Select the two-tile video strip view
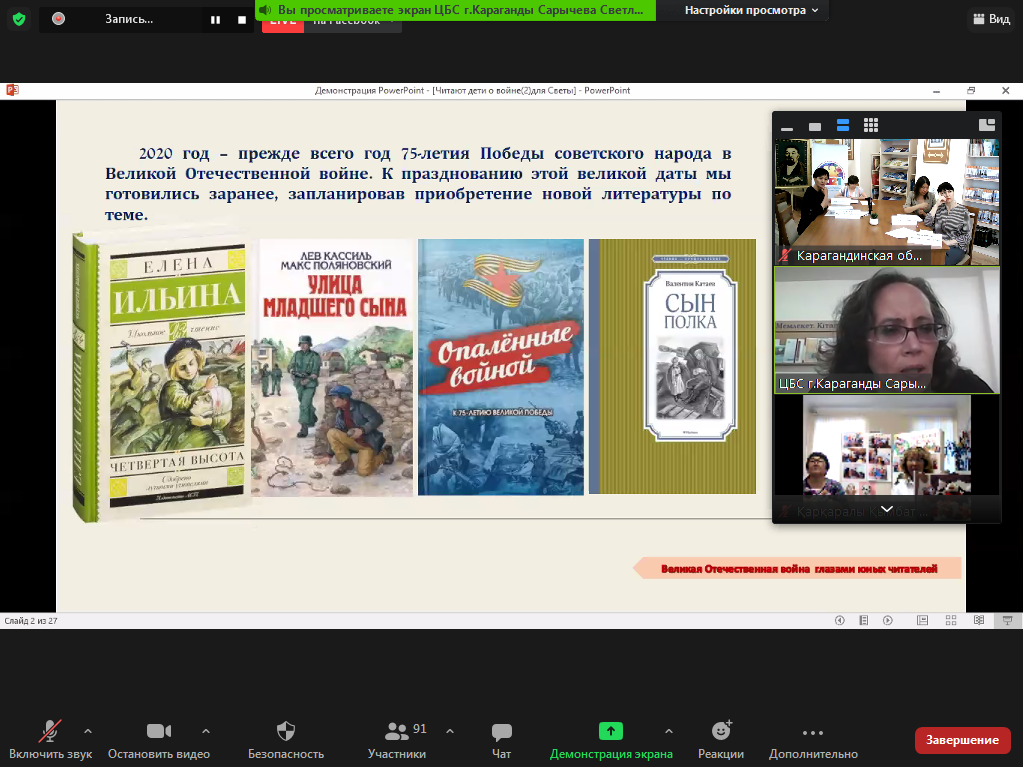This screenshot has width=1031, height=771. (843, 125)
